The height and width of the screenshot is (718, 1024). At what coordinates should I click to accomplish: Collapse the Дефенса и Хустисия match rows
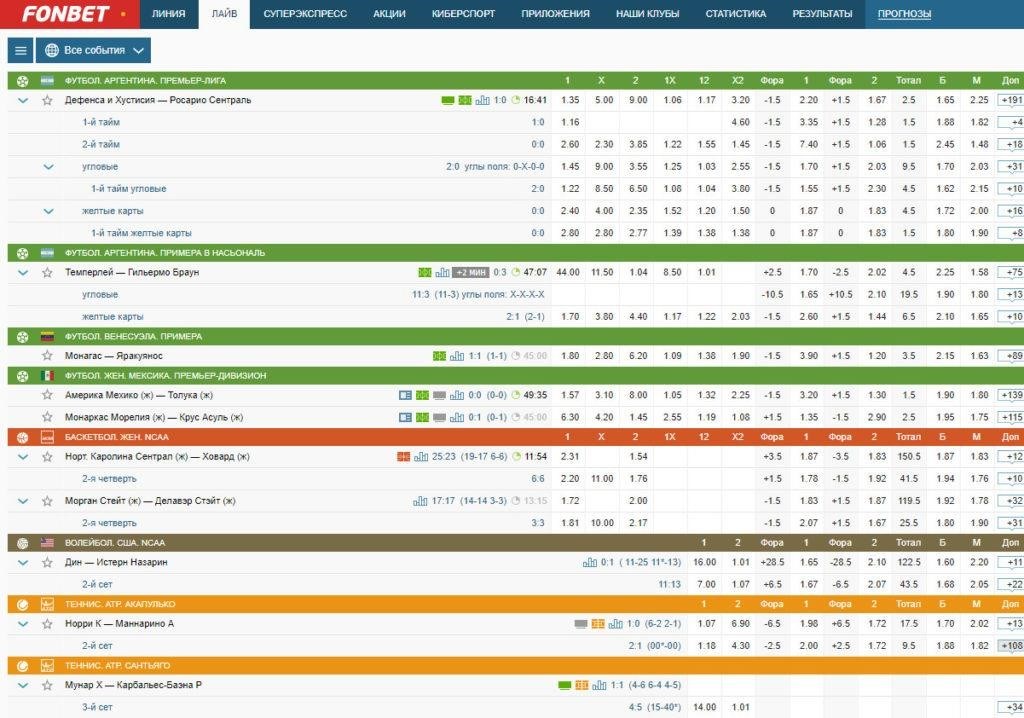pyautogui.click(x=23, y=101)
